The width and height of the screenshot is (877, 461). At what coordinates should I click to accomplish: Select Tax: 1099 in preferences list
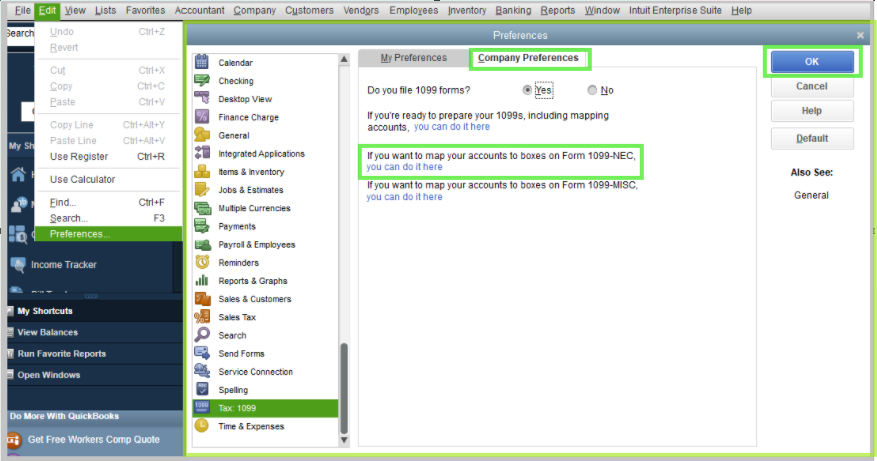point(265,408)
